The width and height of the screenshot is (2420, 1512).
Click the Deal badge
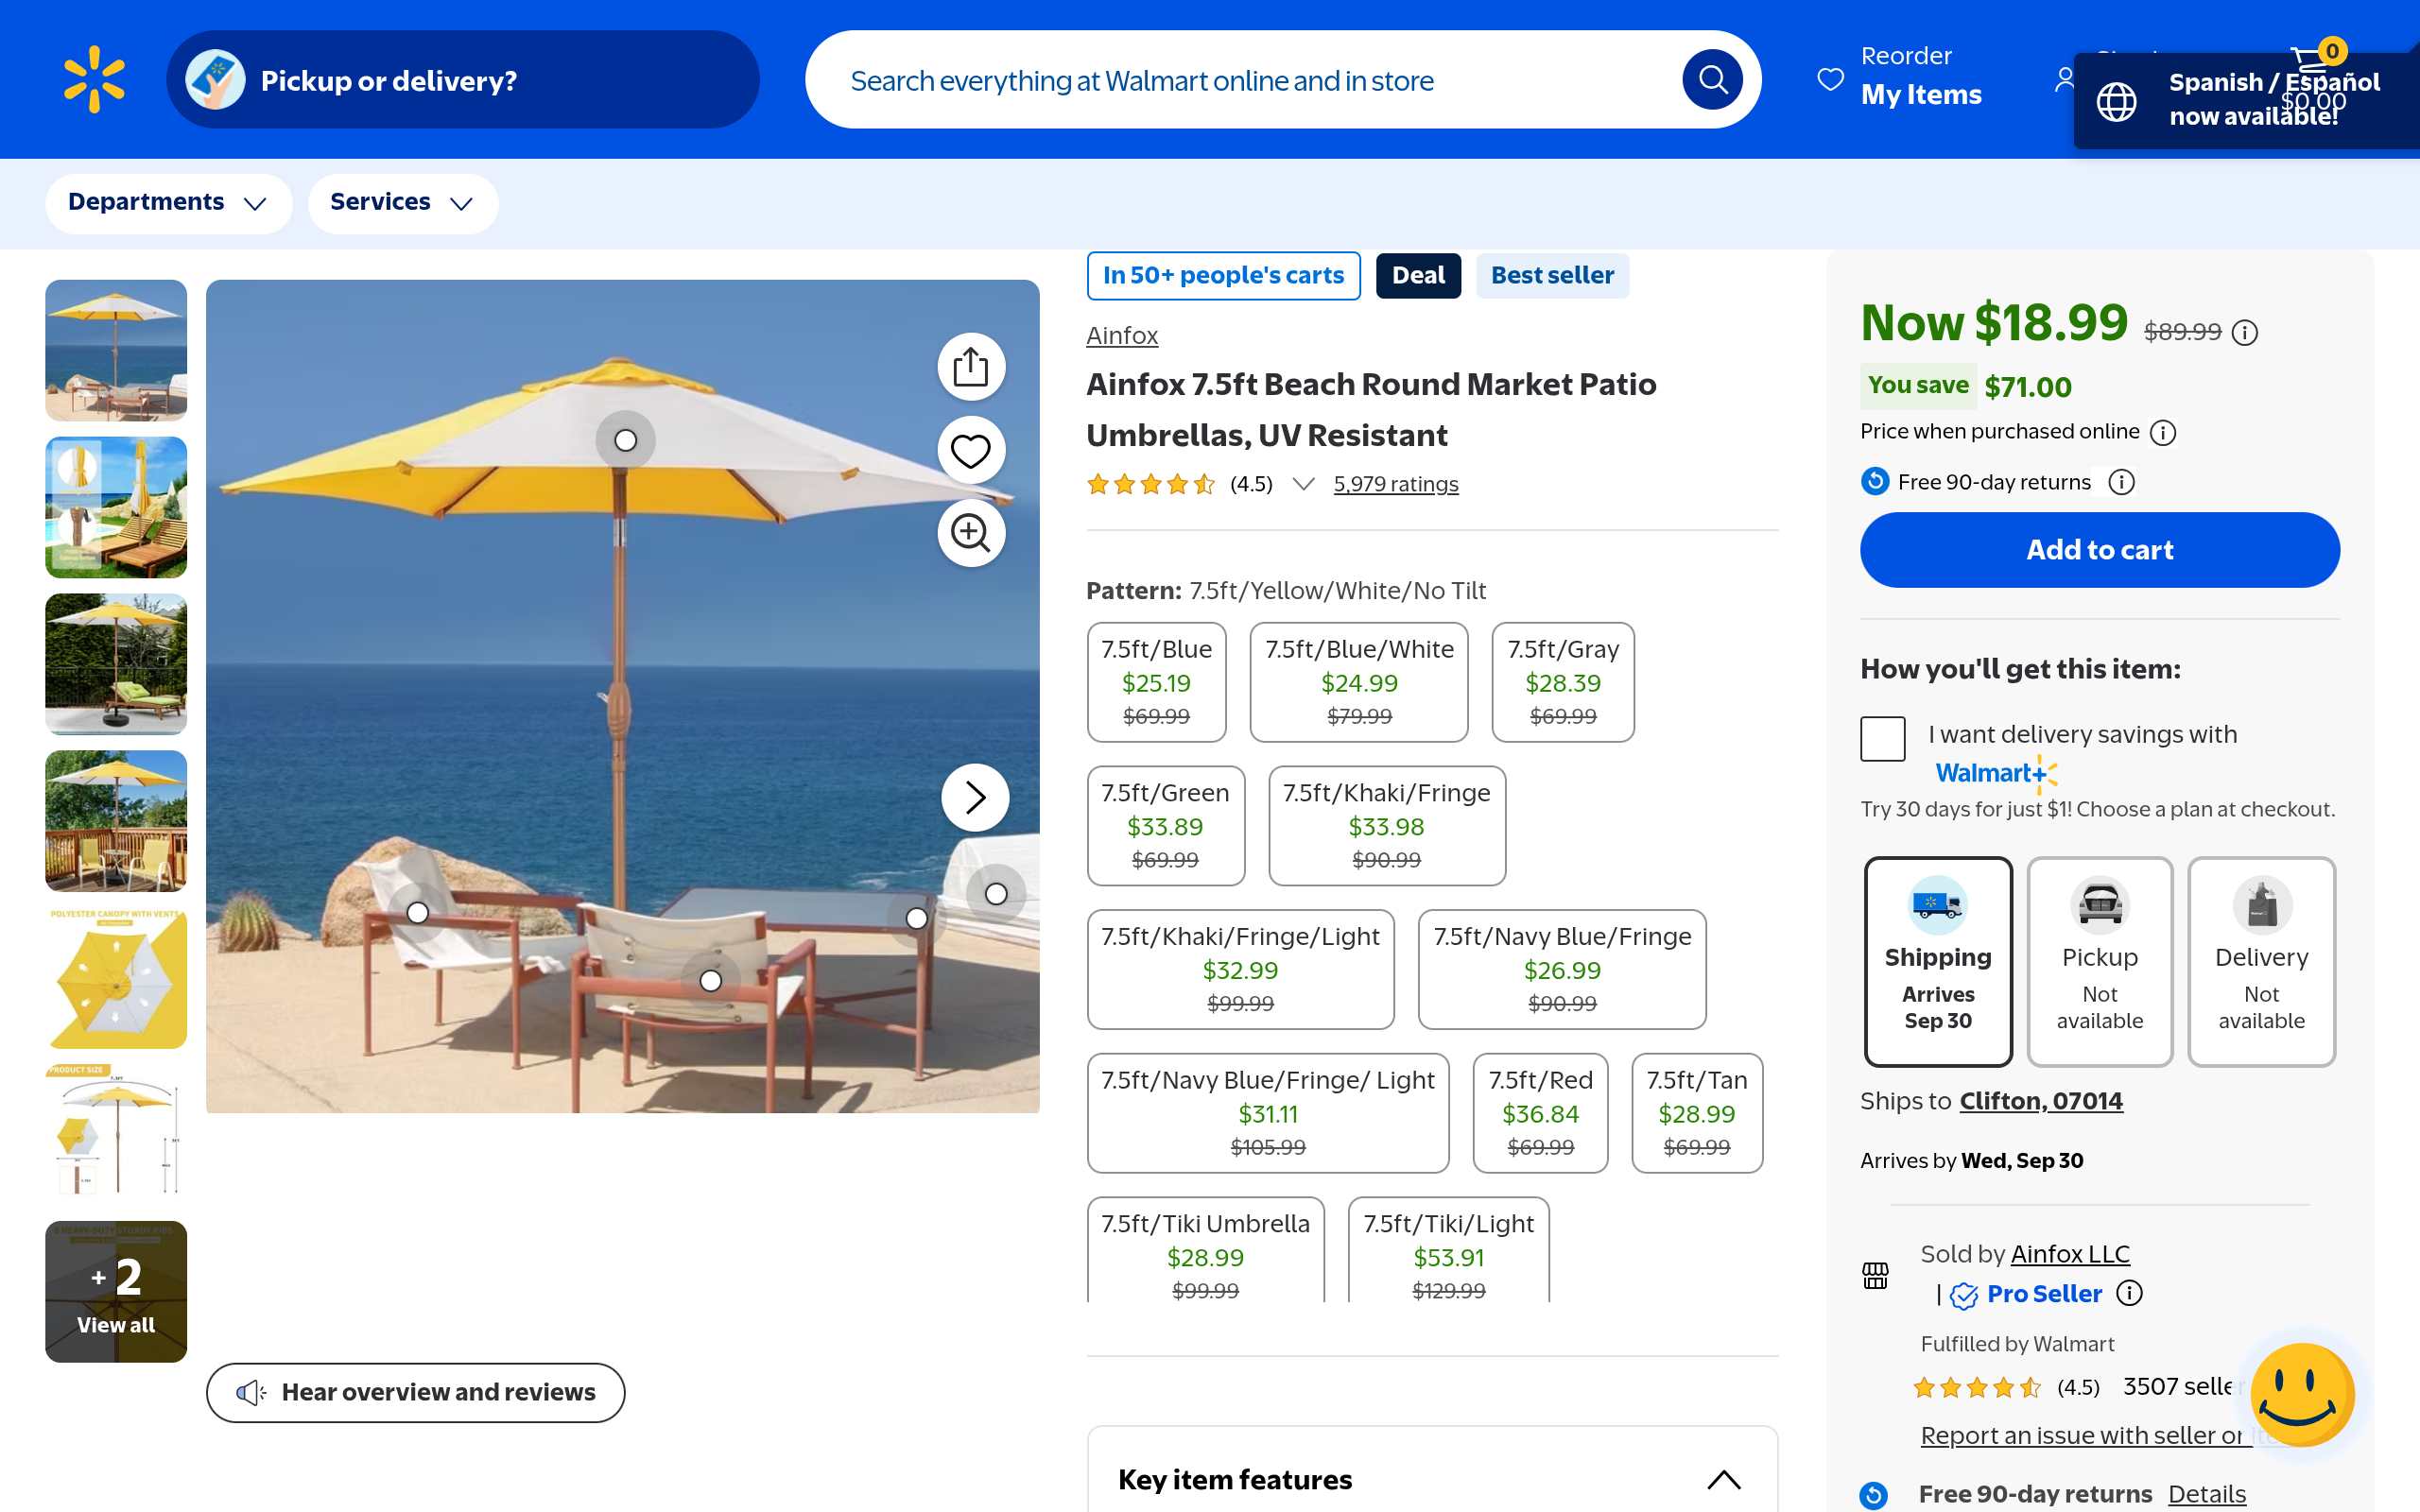coord(1418,275)
